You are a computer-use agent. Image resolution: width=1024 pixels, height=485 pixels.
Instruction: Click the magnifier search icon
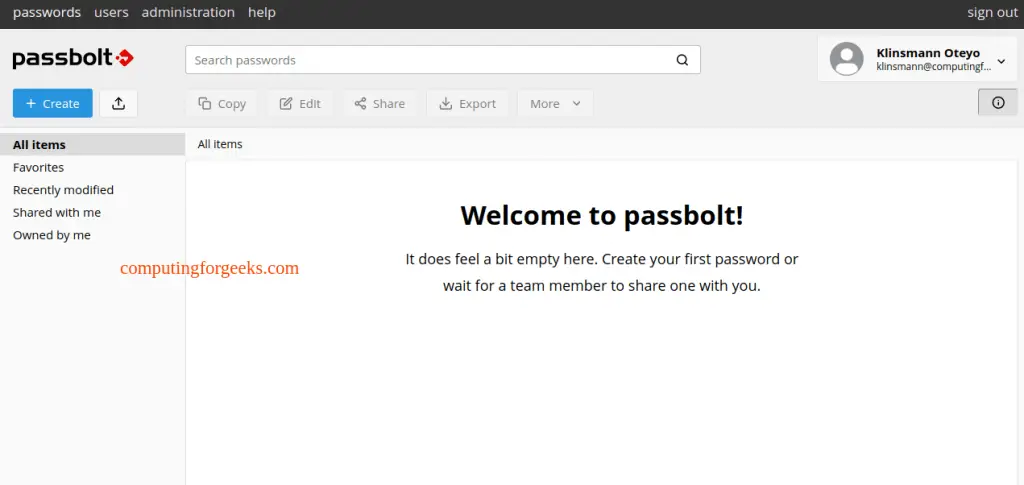click(682, 60)
